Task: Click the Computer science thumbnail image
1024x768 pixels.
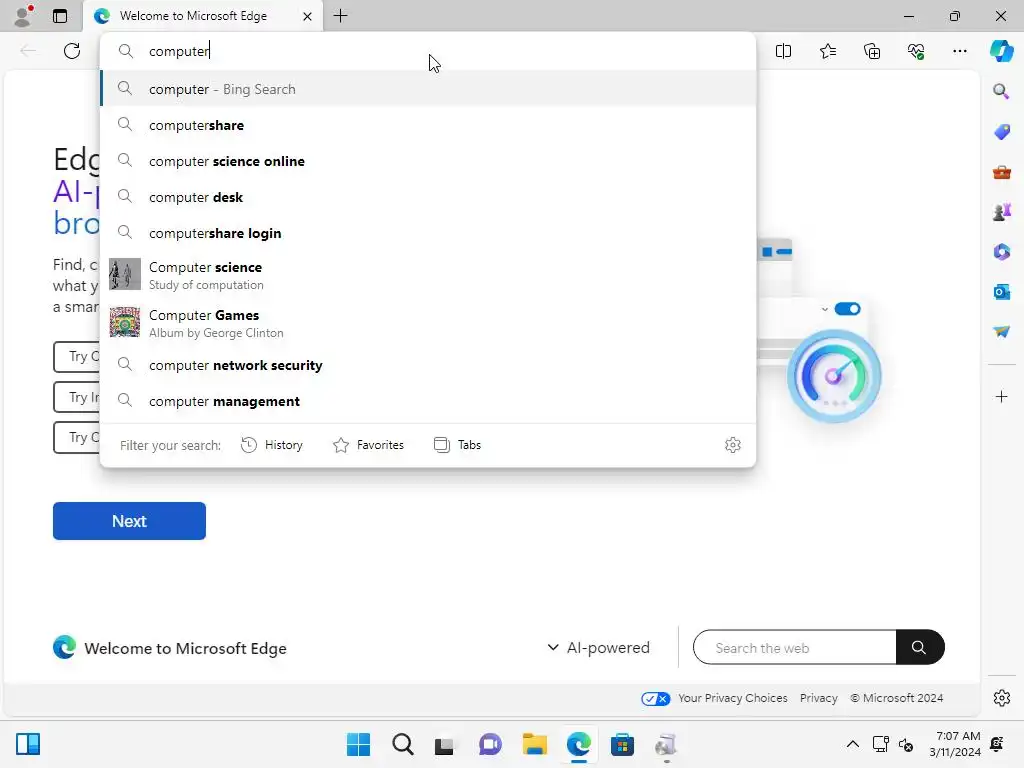Action: point(125,274)
